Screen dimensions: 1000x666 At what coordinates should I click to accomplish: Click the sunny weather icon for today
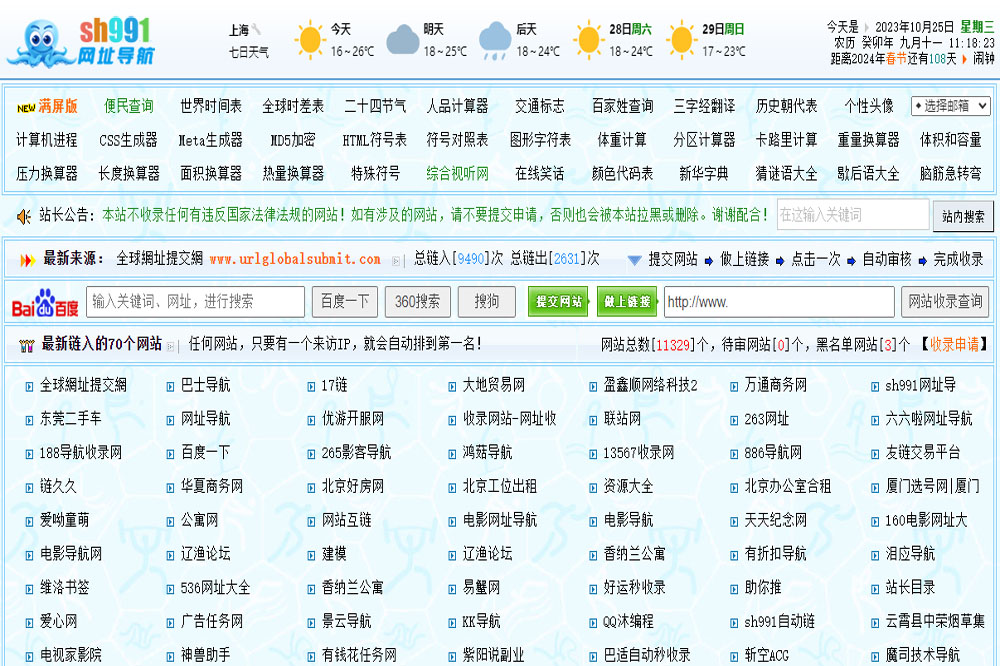coord(310,40)
